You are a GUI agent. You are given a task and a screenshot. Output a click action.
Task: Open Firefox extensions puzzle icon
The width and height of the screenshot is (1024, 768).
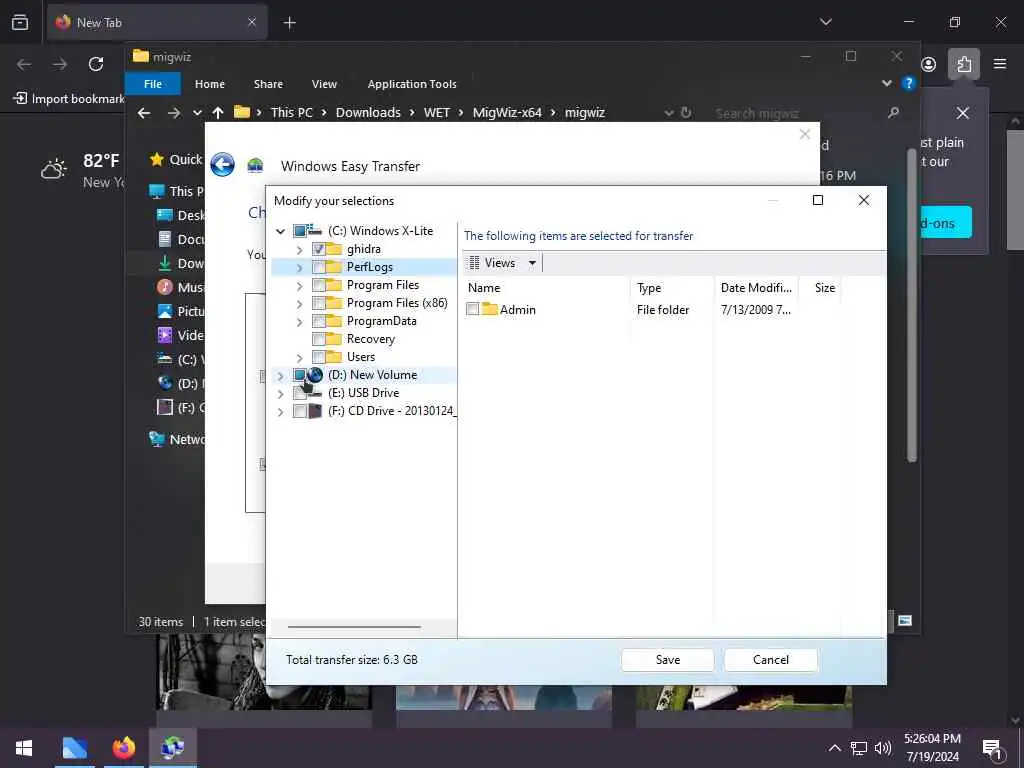coord(964,64)
